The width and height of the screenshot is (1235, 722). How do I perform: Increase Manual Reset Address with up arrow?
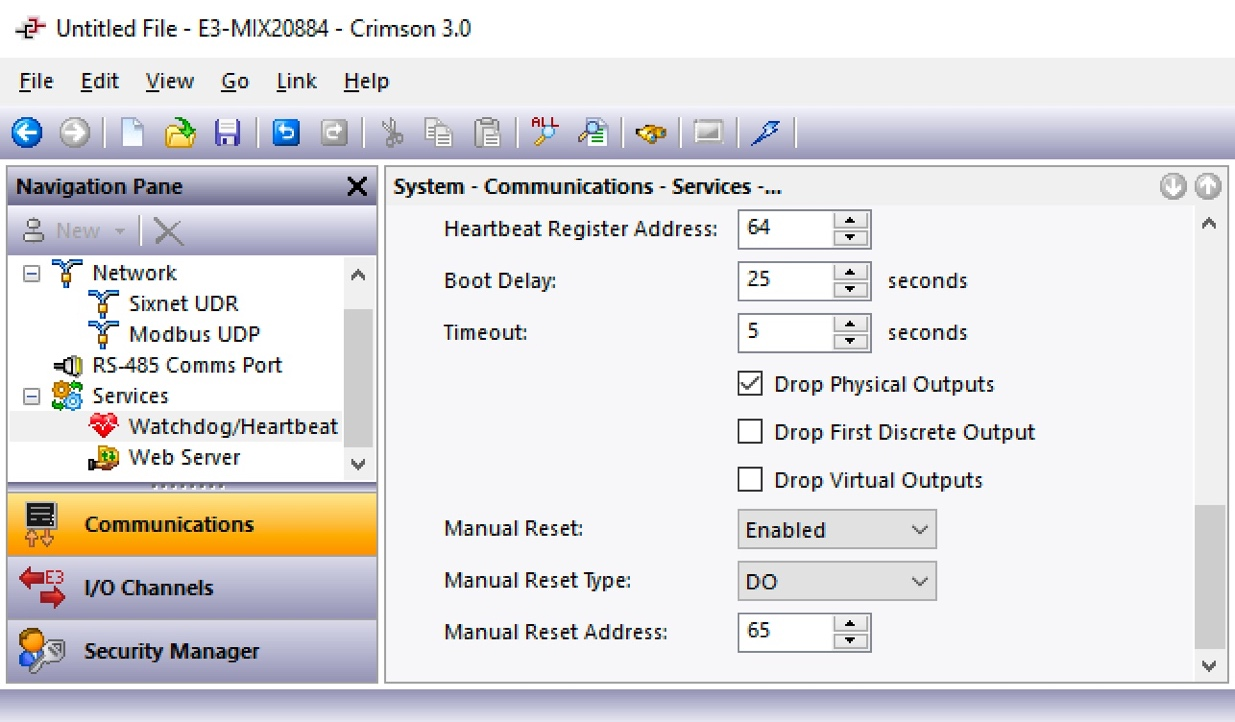[x=851, y=623]
